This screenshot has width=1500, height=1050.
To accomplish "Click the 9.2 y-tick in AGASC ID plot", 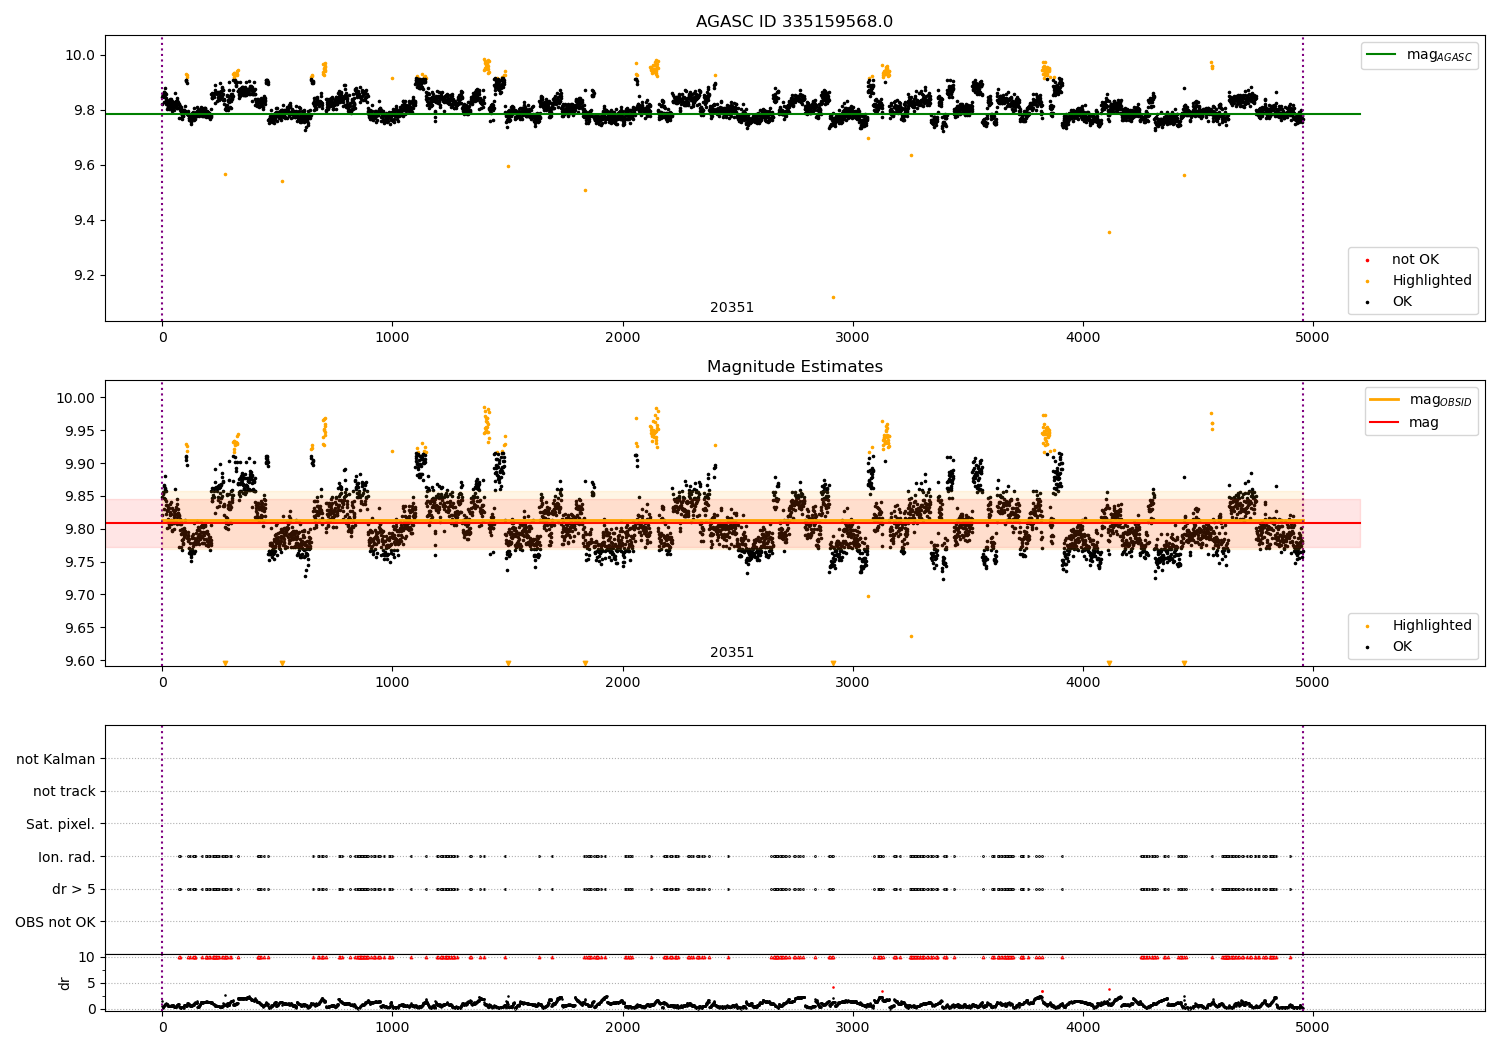I will click(x=84, y=275).
